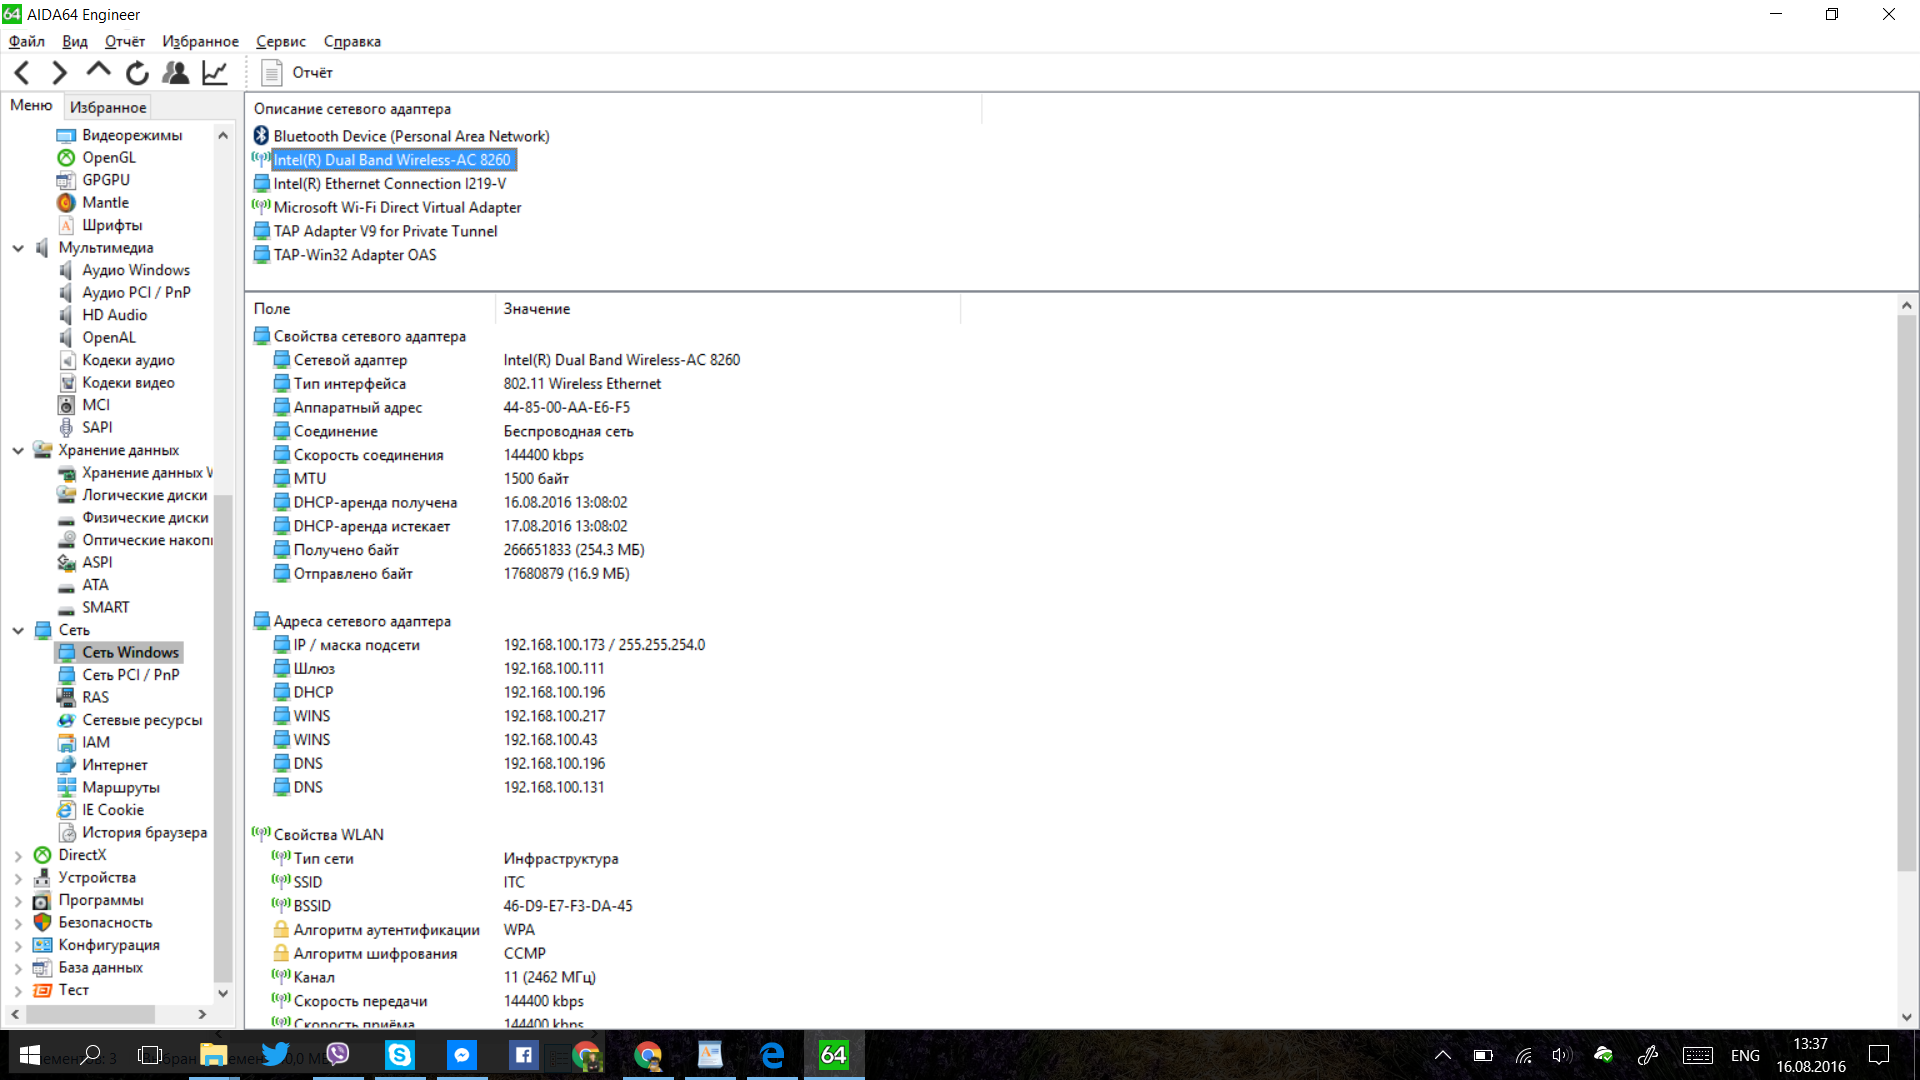
Task: Collapse the Мультимедиа tree node
Action: tap(18, 247)
